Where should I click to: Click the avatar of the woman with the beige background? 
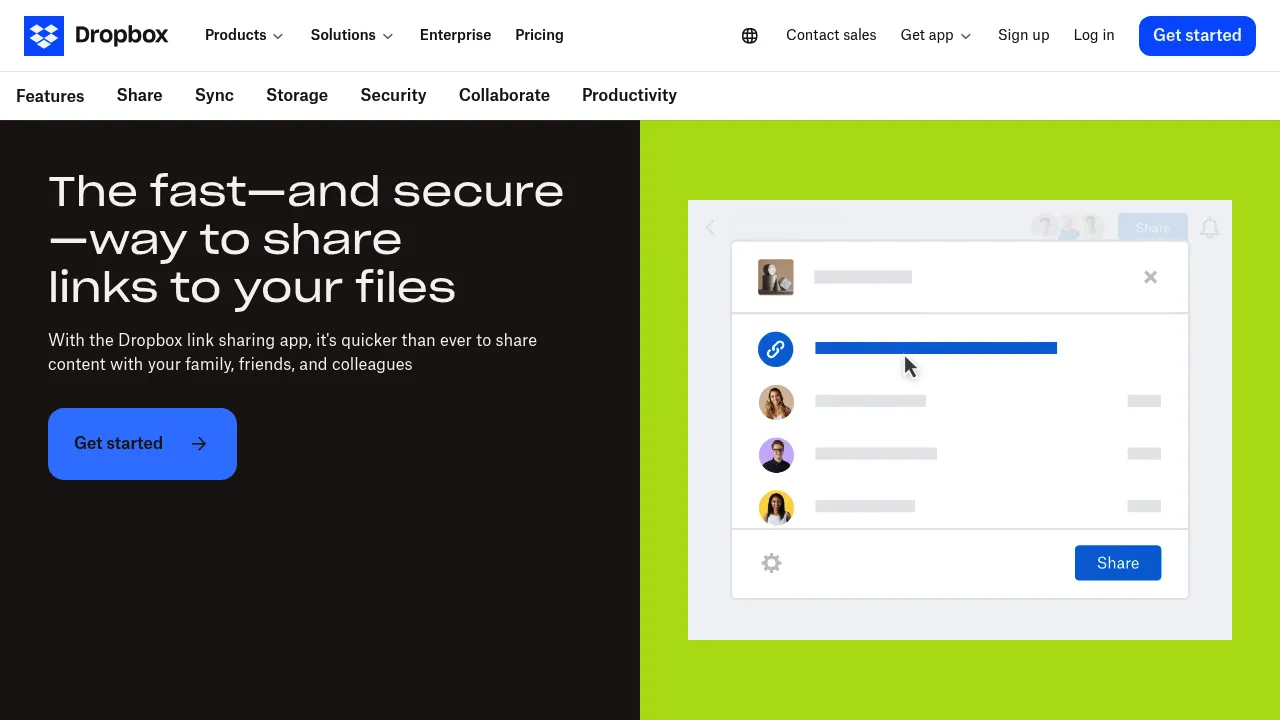coord(776,402)
